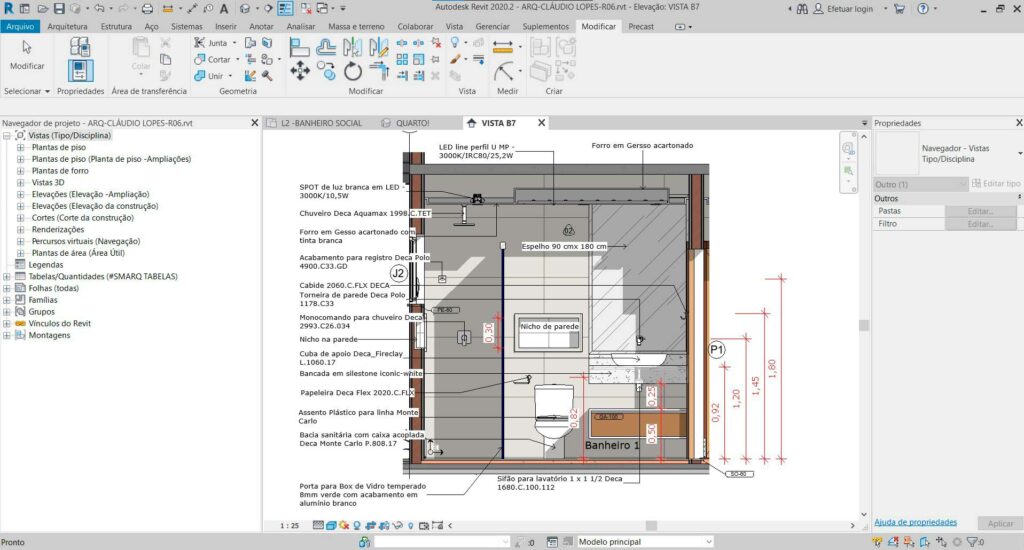Close the VISTA B7 view tab
This screenshot has width=1024, height=550.
pos(541,123)
